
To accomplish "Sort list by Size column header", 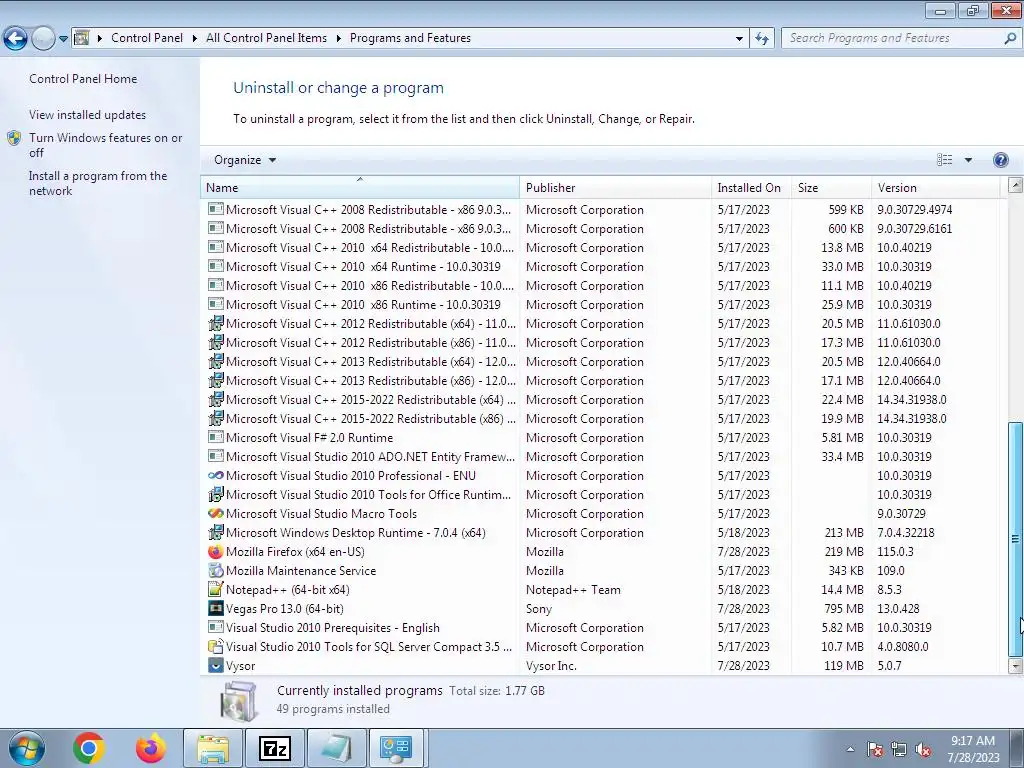I will [x=831, y=187].
